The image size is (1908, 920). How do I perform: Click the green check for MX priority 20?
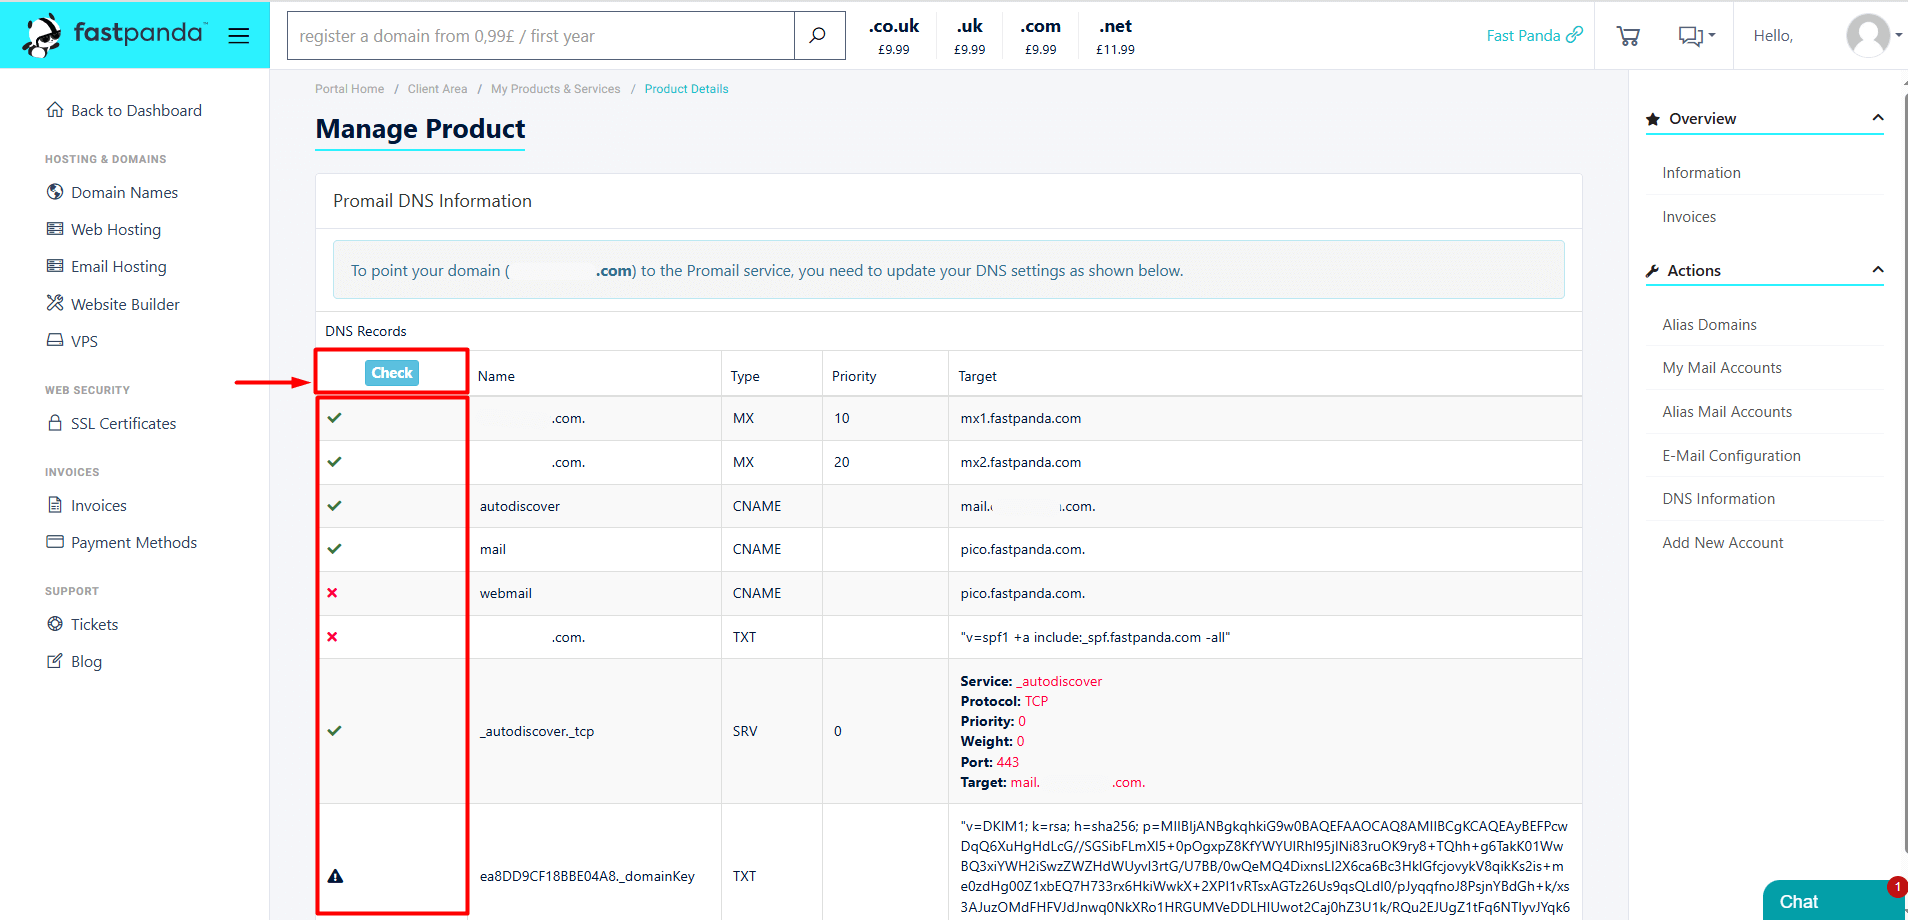[x=334, y=462]
